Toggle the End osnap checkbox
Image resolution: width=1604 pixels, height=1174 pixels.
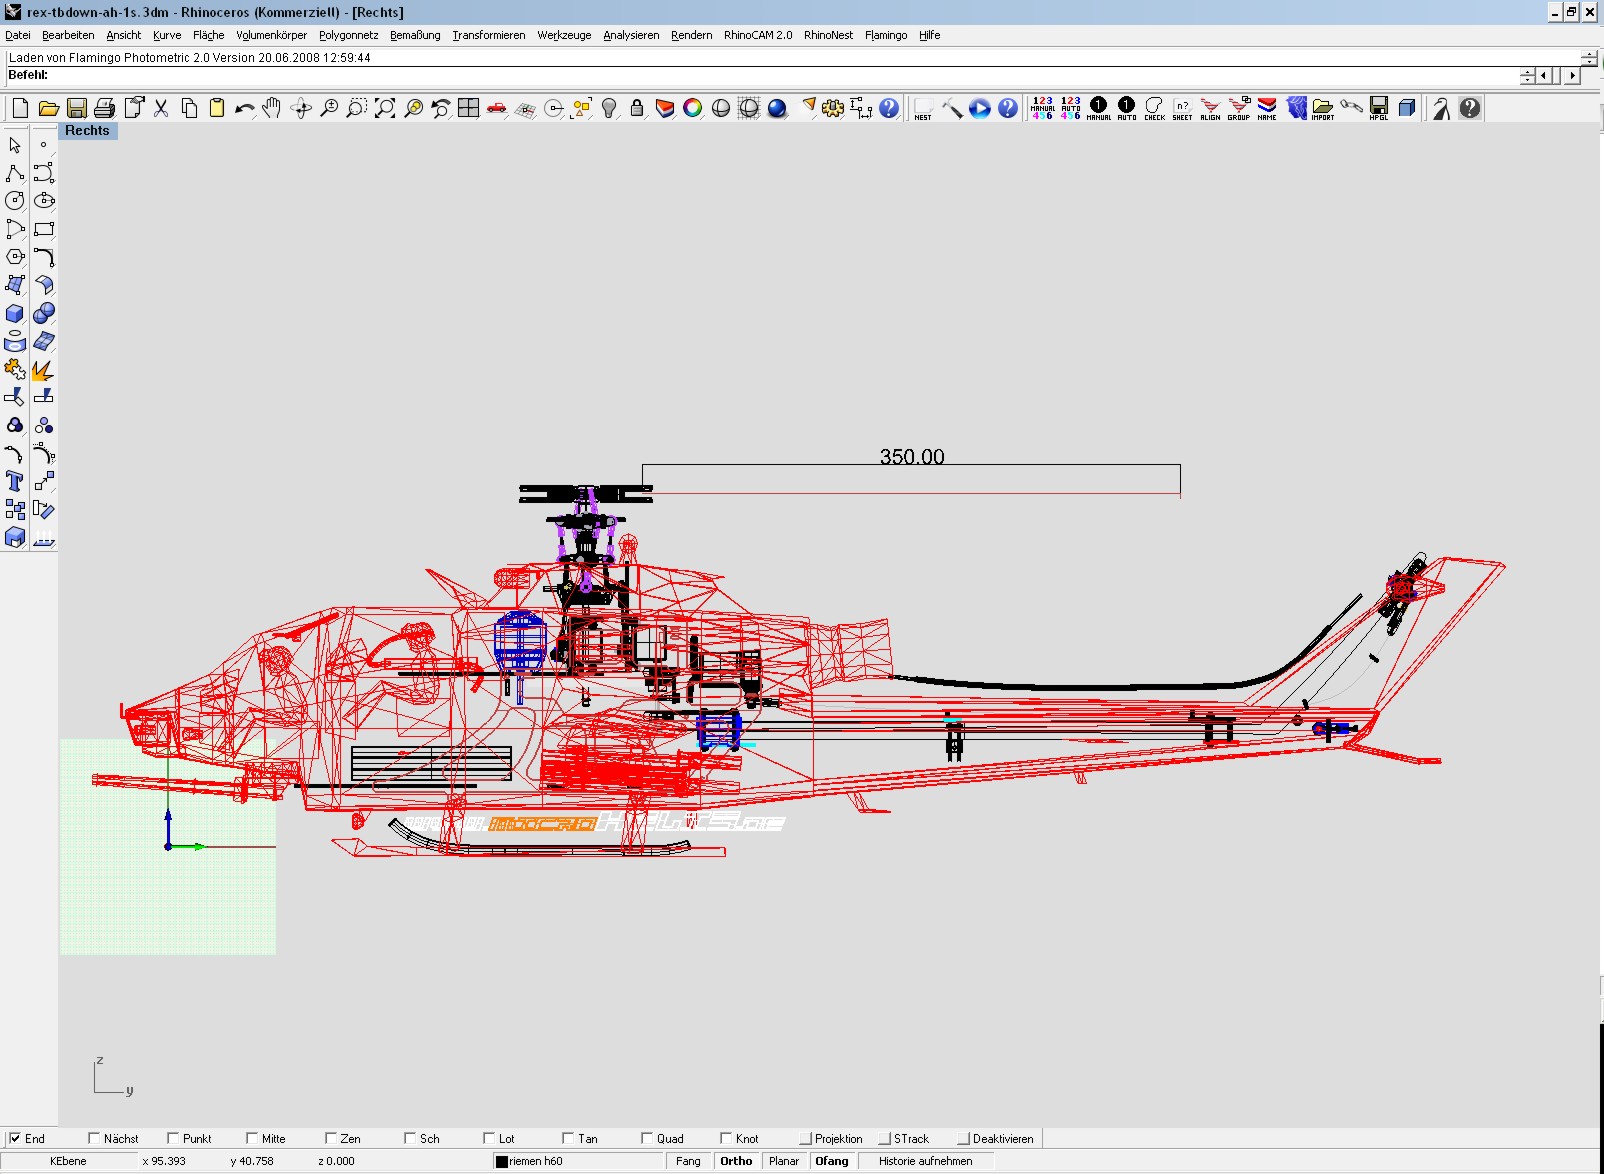(15, 1138)
